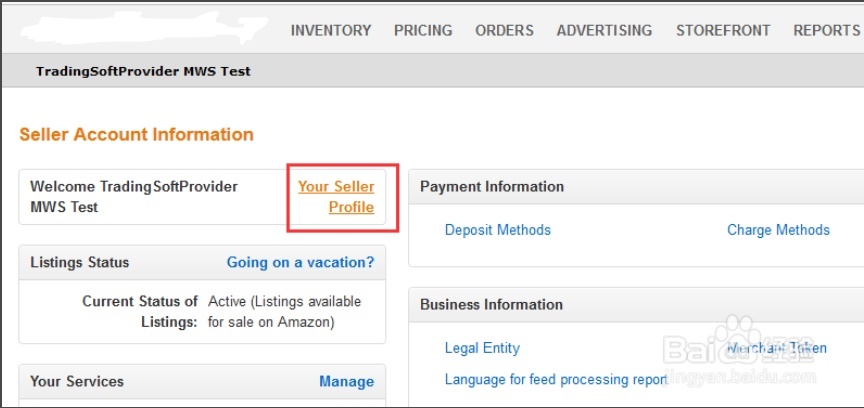Click the 'Going on a vacation?' link

(x=300, y=263)
